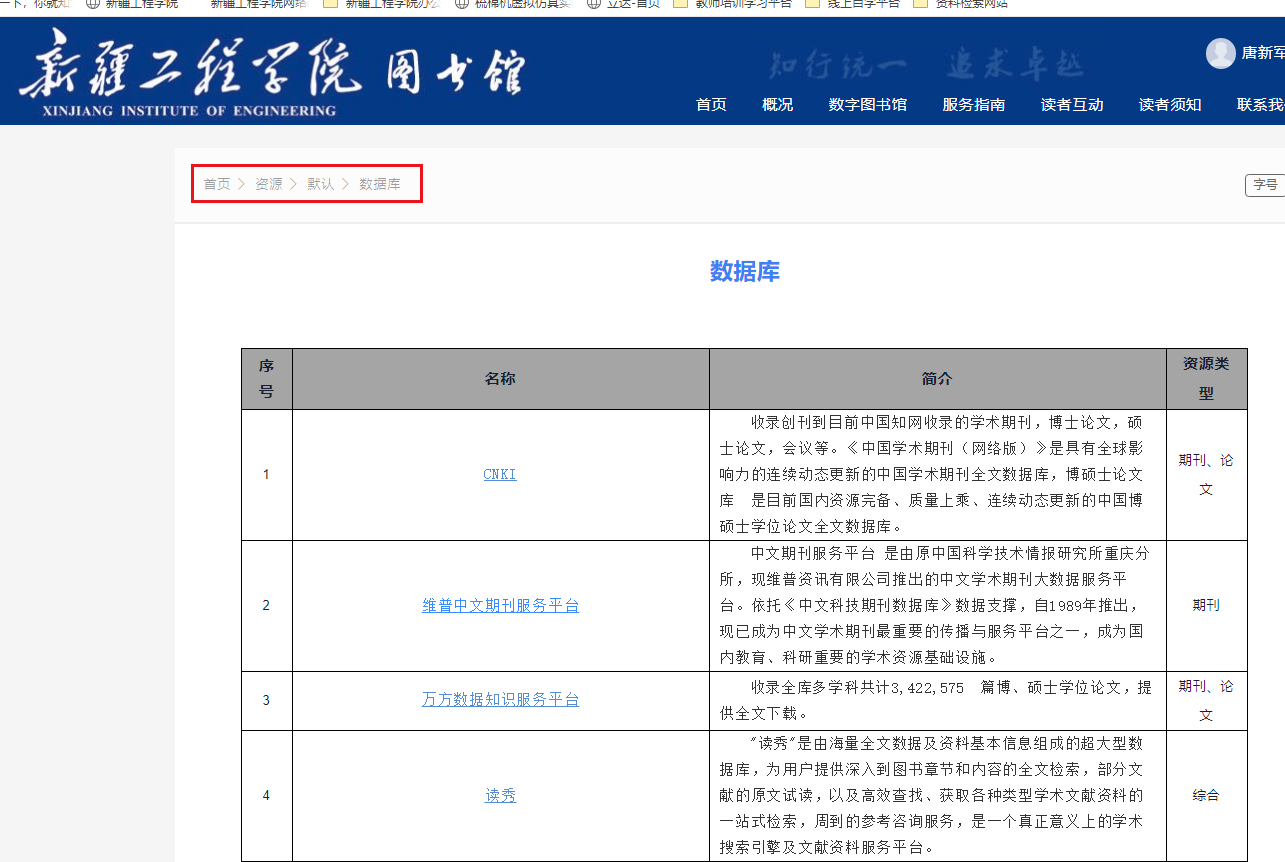Select the 服务指南 menu item

click(974, 104)
